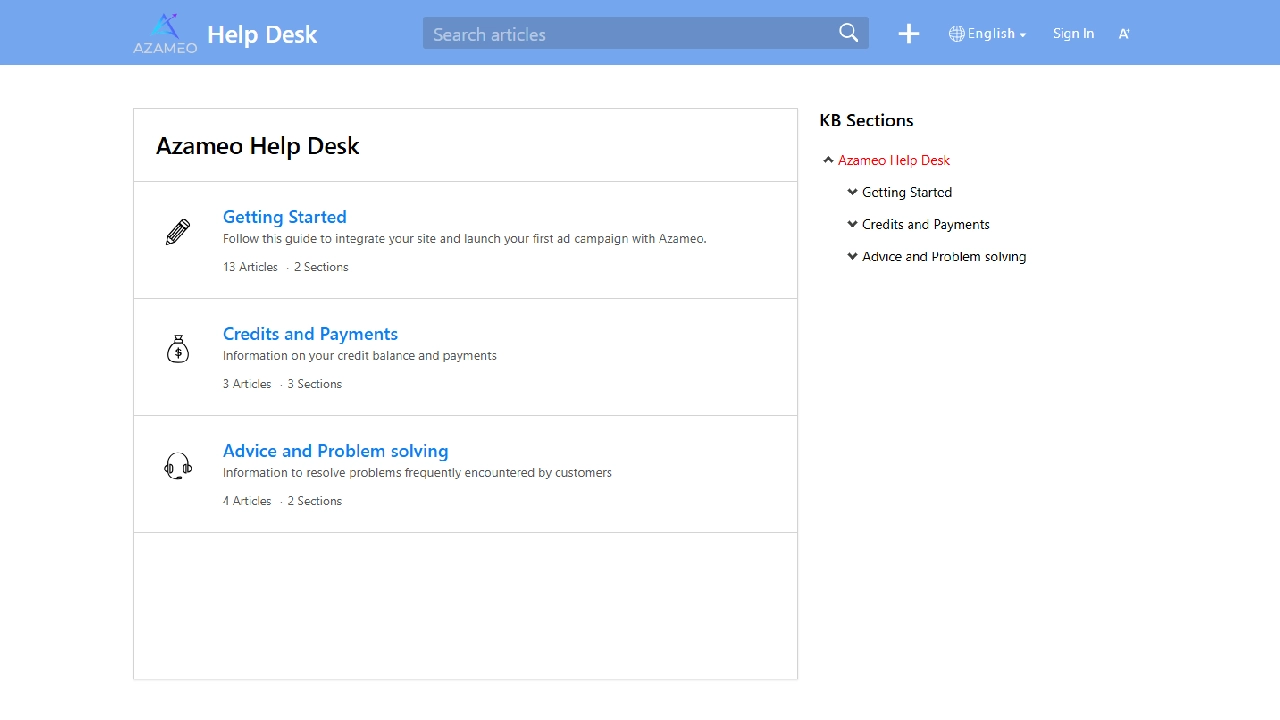Click the Azameo logo icon
Viewport: 1280px width, 720px height.
(165, 33)
